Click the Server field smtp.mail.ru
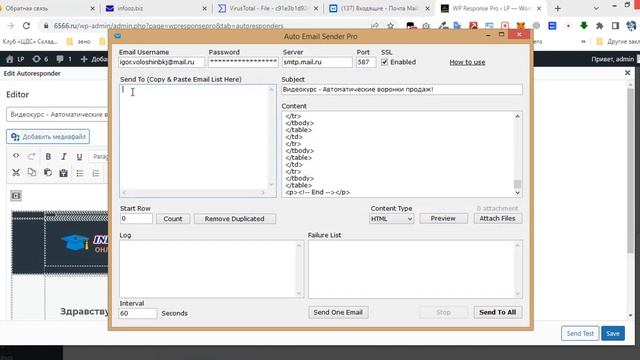Viewport: 640px width, 360px height. pos(317,62)
